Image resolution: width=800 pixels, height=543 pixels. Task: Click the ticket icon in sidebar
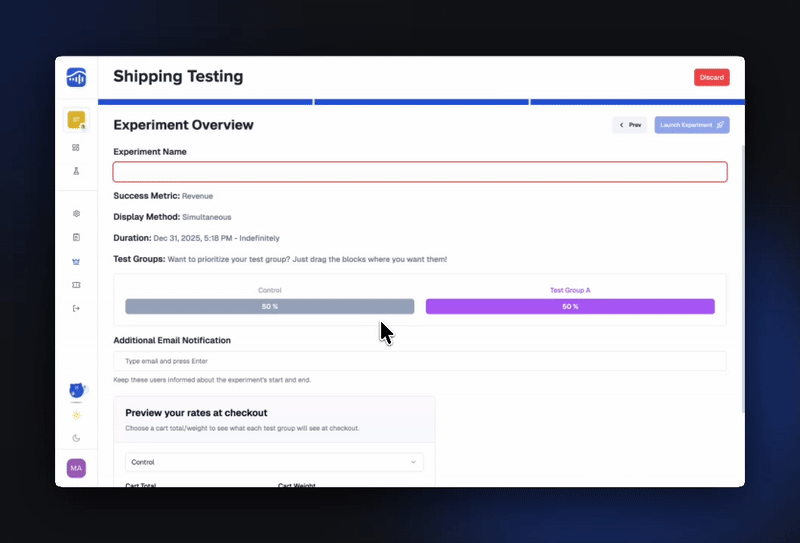76,285
